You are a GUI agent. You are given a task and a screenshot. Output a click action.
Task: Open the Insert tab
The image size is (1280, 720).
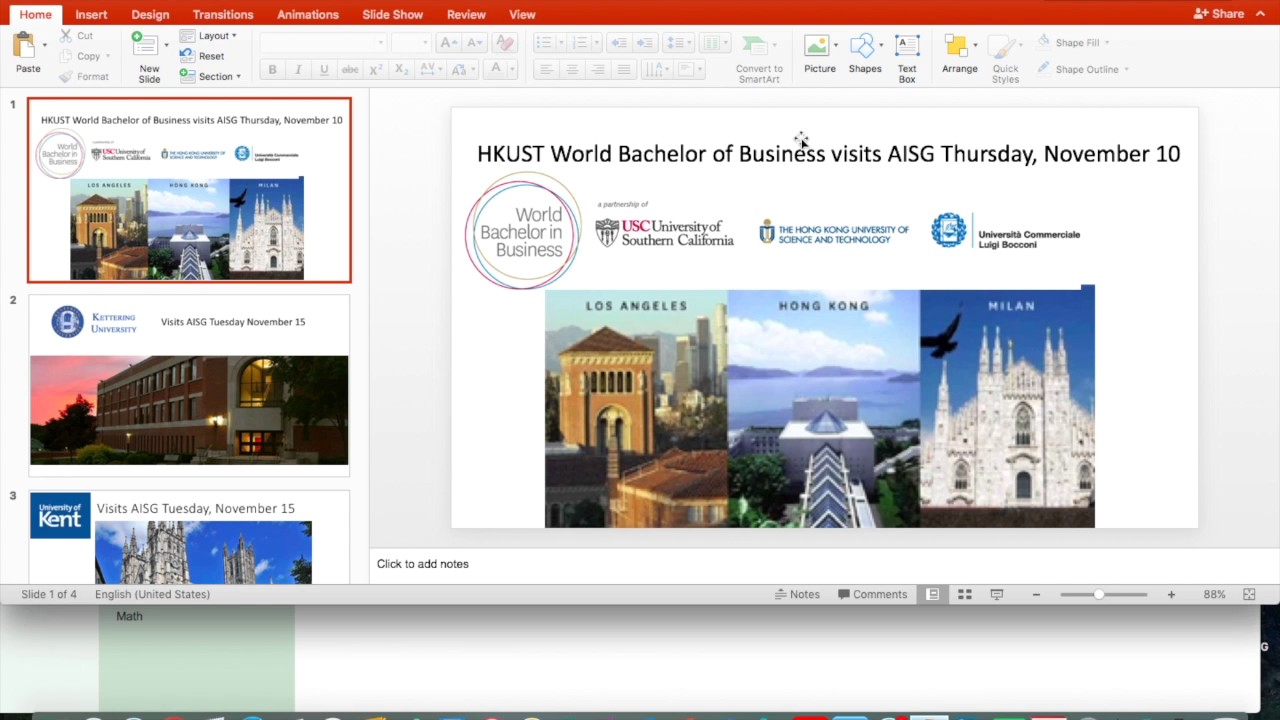click(91, 14)
